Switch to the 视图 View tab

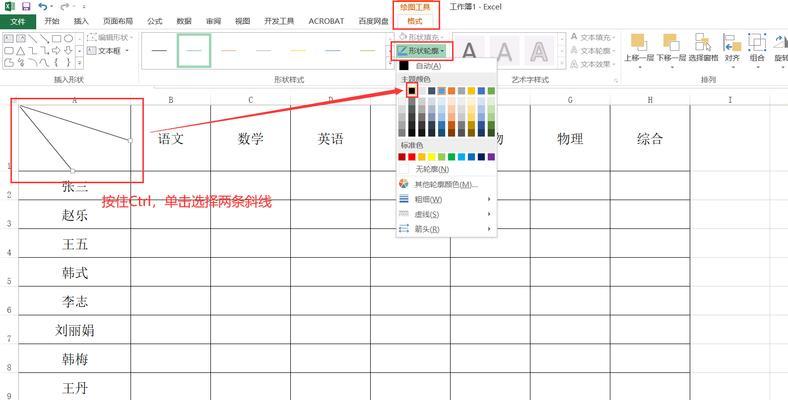click(243, 21)
